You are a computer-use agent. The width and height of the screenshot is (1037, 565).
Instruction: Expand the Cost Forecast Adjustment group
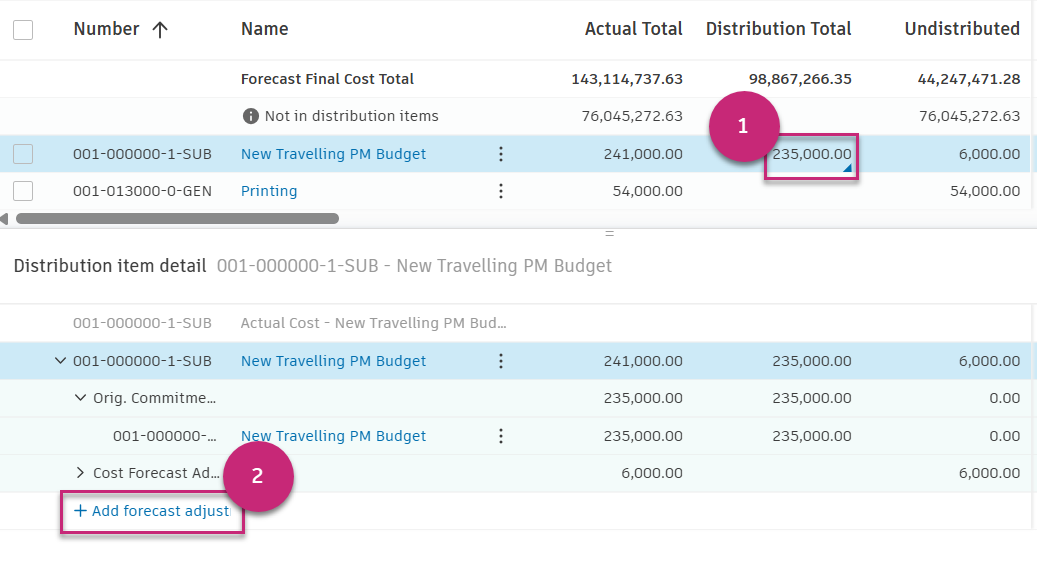(x=80, y=473)
